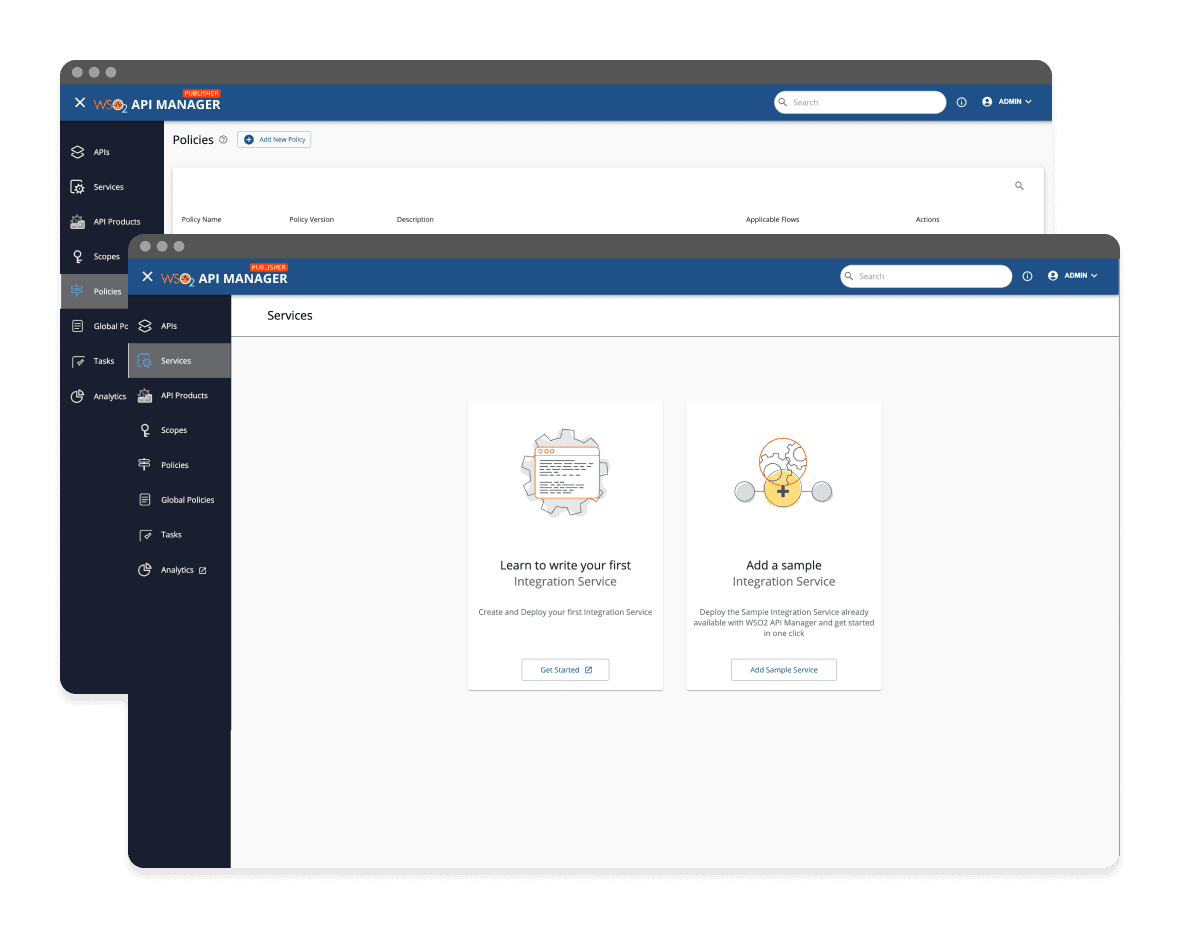1180x928 pixels.
Task: Open the Policies section in the sidebar
Action: tap(177, 465)
